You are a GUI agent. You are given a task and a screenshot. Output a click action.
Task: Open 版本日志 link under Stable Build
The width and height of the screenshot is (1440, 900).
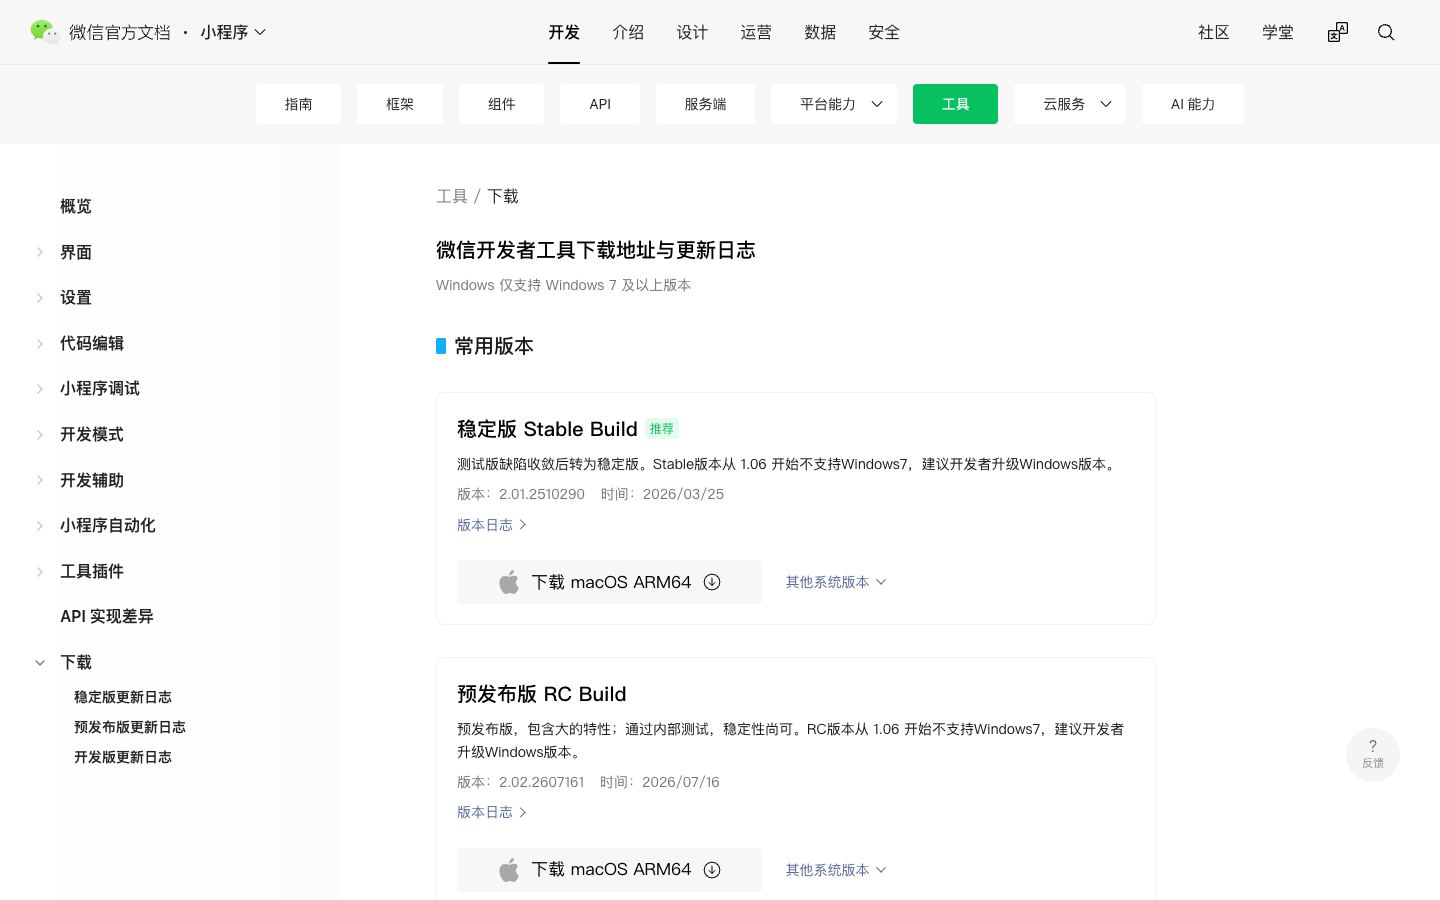click(x=492, y=525)
